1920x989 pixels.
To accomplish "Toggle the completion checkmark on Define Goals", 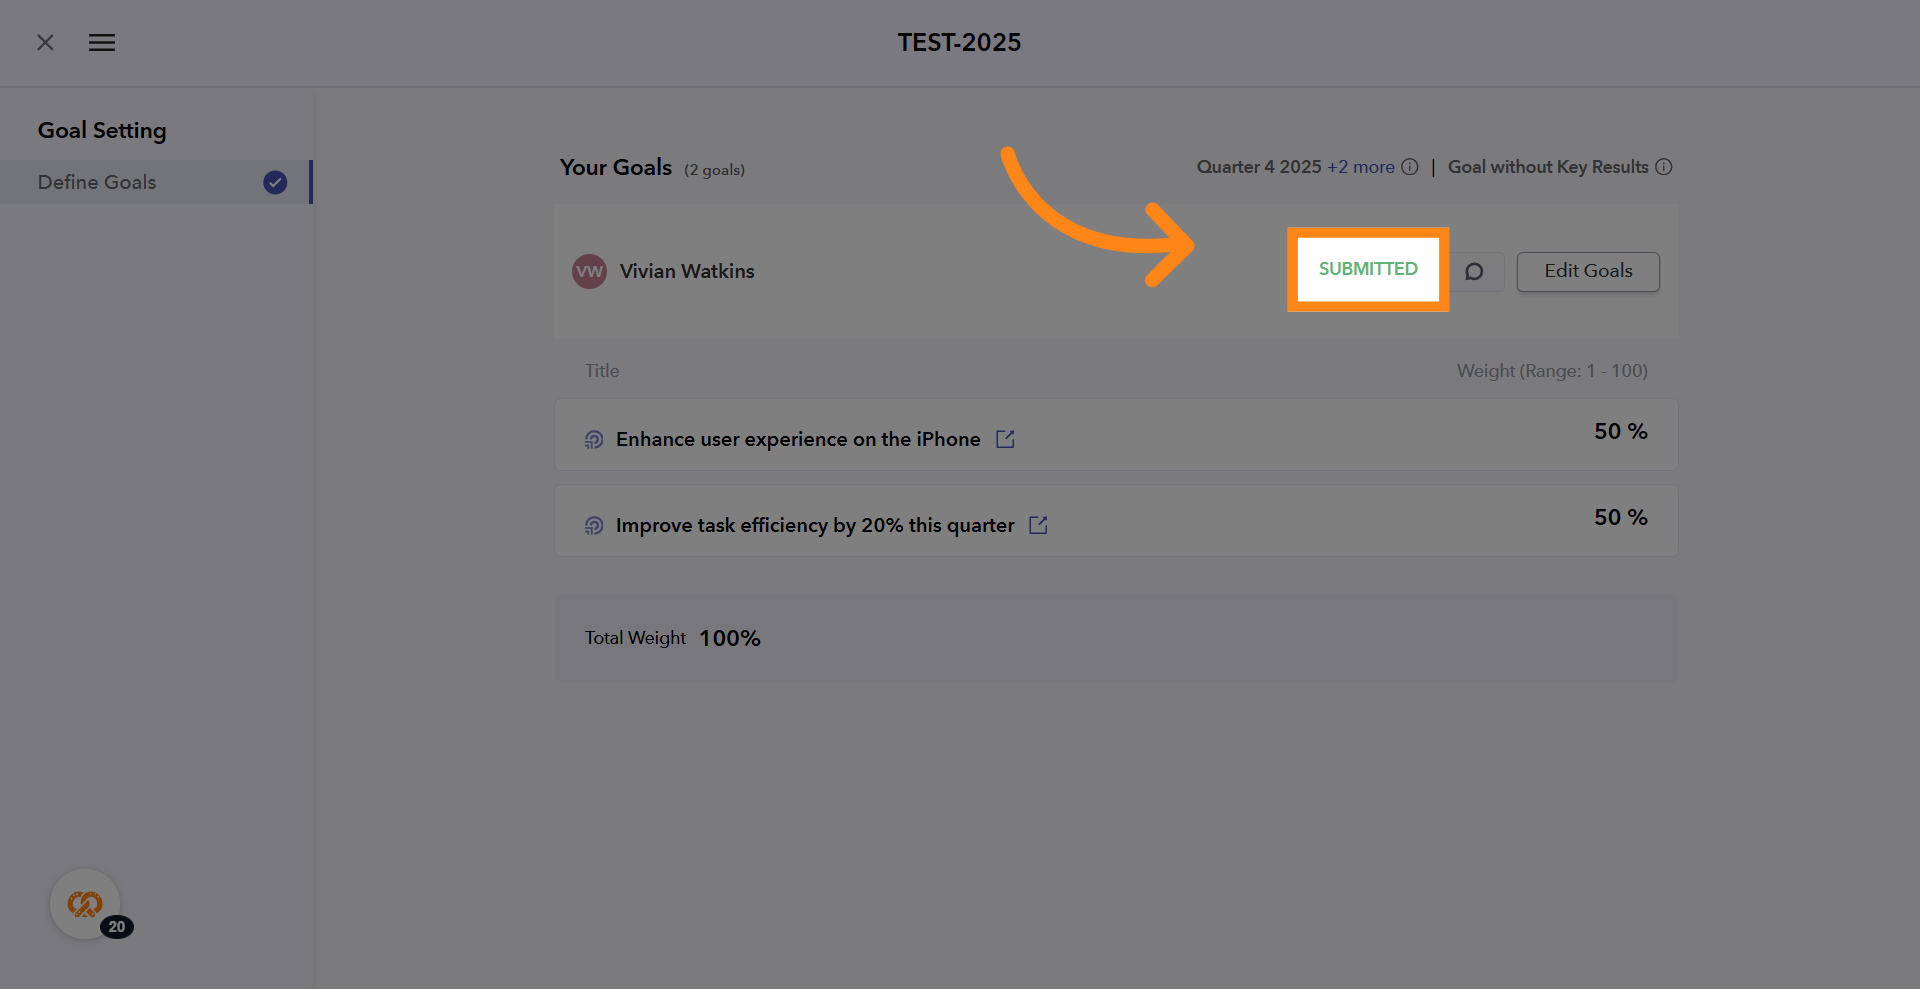I will (x=274, y=182).
